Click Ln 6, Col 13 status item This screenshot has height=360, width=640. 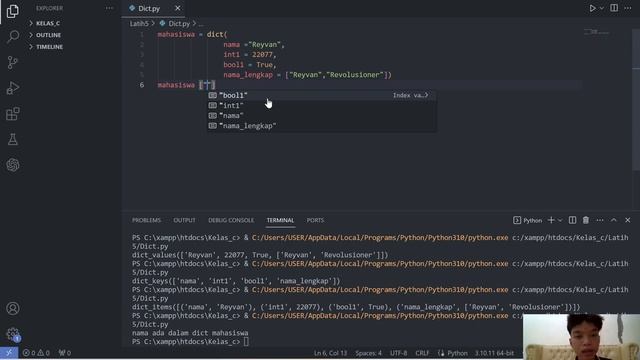[330, 353]
